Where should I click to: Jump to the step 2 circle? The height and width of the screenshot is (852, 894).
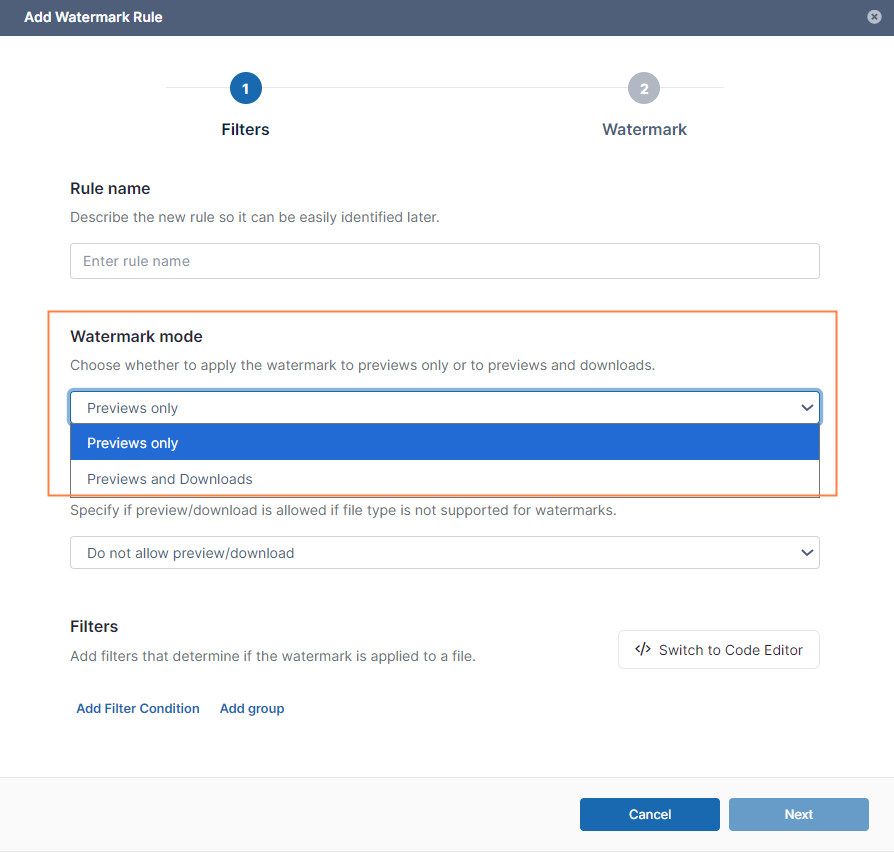[x=644, y=88]
